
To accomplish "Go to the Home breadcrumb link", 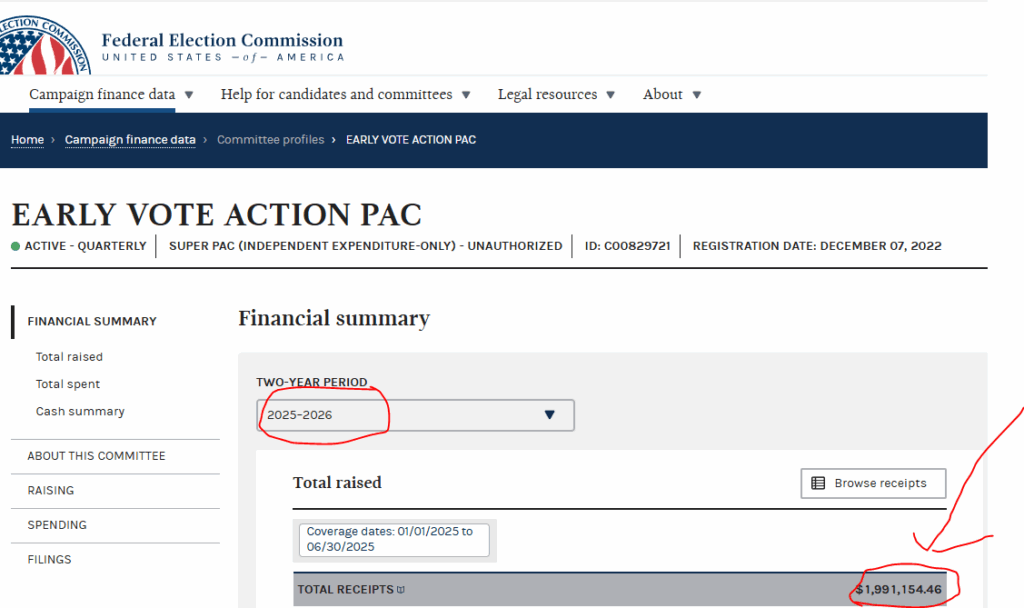I will point(27,140).
